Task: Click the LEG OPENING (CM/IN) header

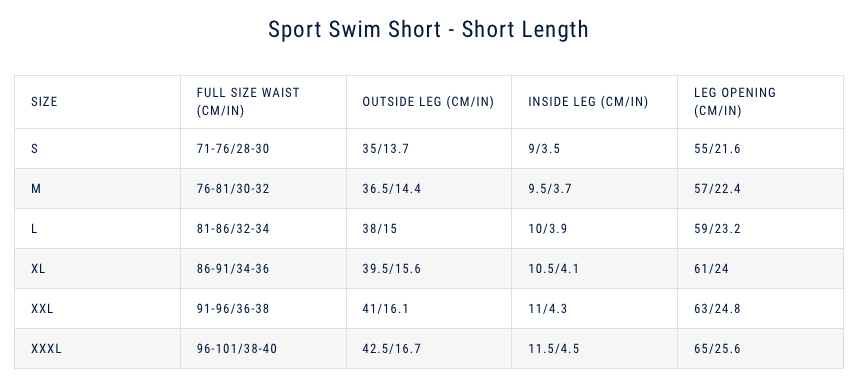Action: pyautogui.click(x=735, y=102)
